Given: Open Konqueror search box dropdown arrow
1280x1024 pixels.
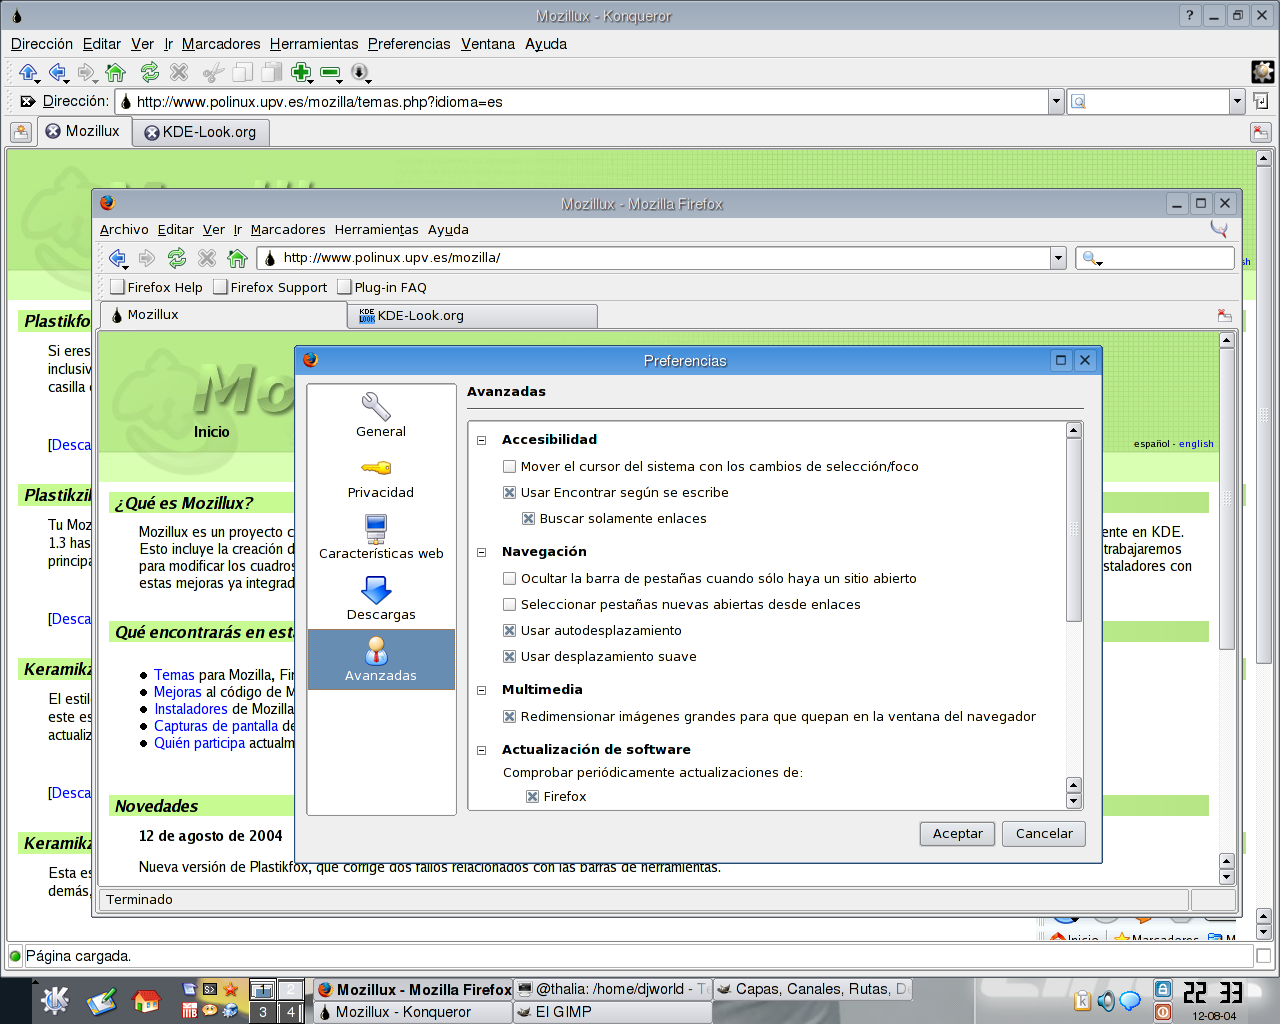Looking at the screenshot, I should [1237, 101].
